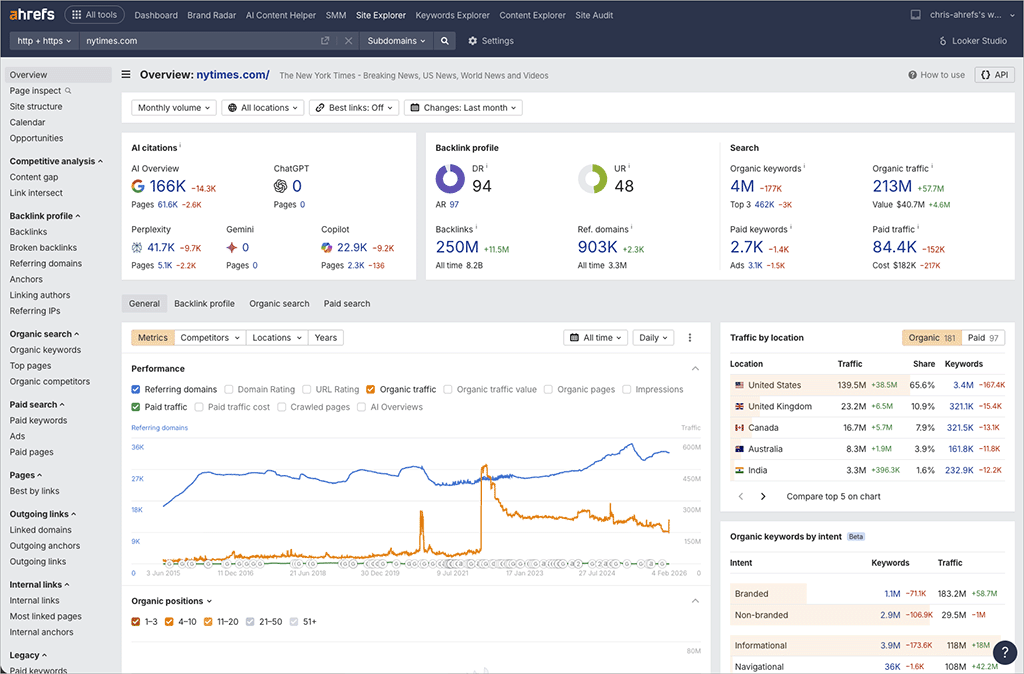Viewport: 1024px width, 674px height.
Task: Click the search magnifier beside the domain input
Action: click(444, 43)
